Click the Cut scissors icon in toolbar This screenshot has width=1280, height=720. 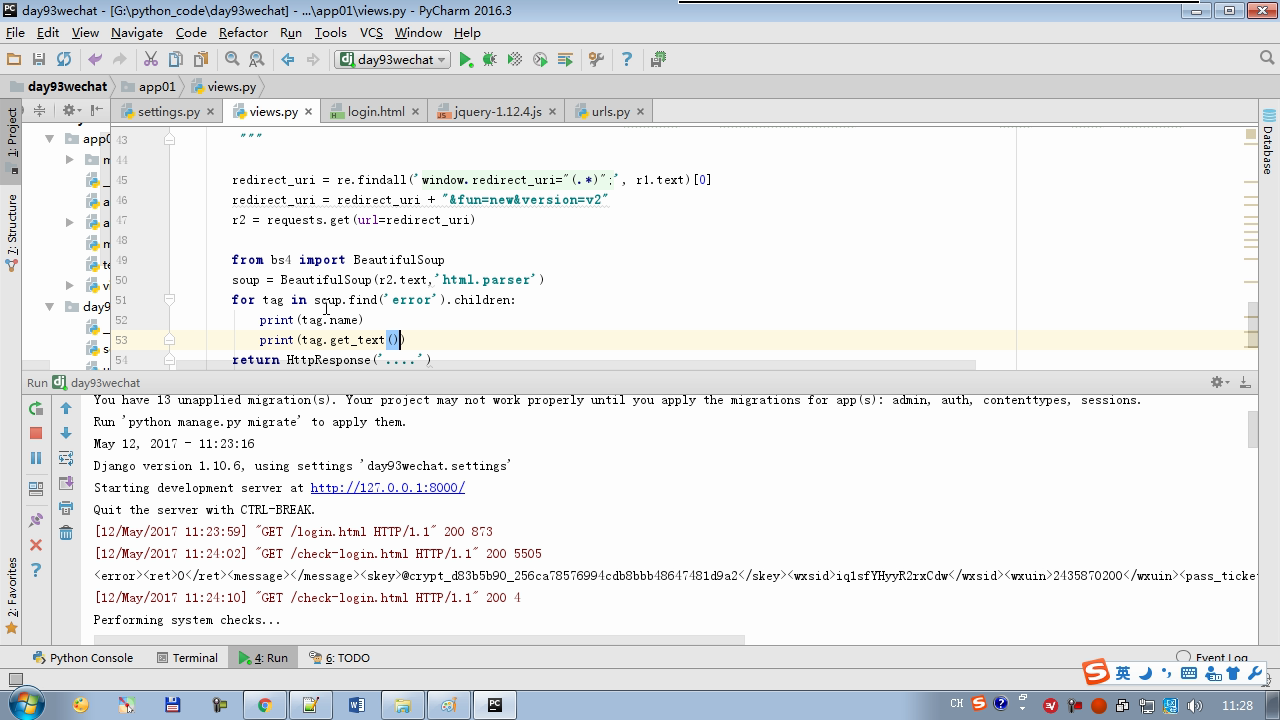pyautogui.click(x=151, y=60)
